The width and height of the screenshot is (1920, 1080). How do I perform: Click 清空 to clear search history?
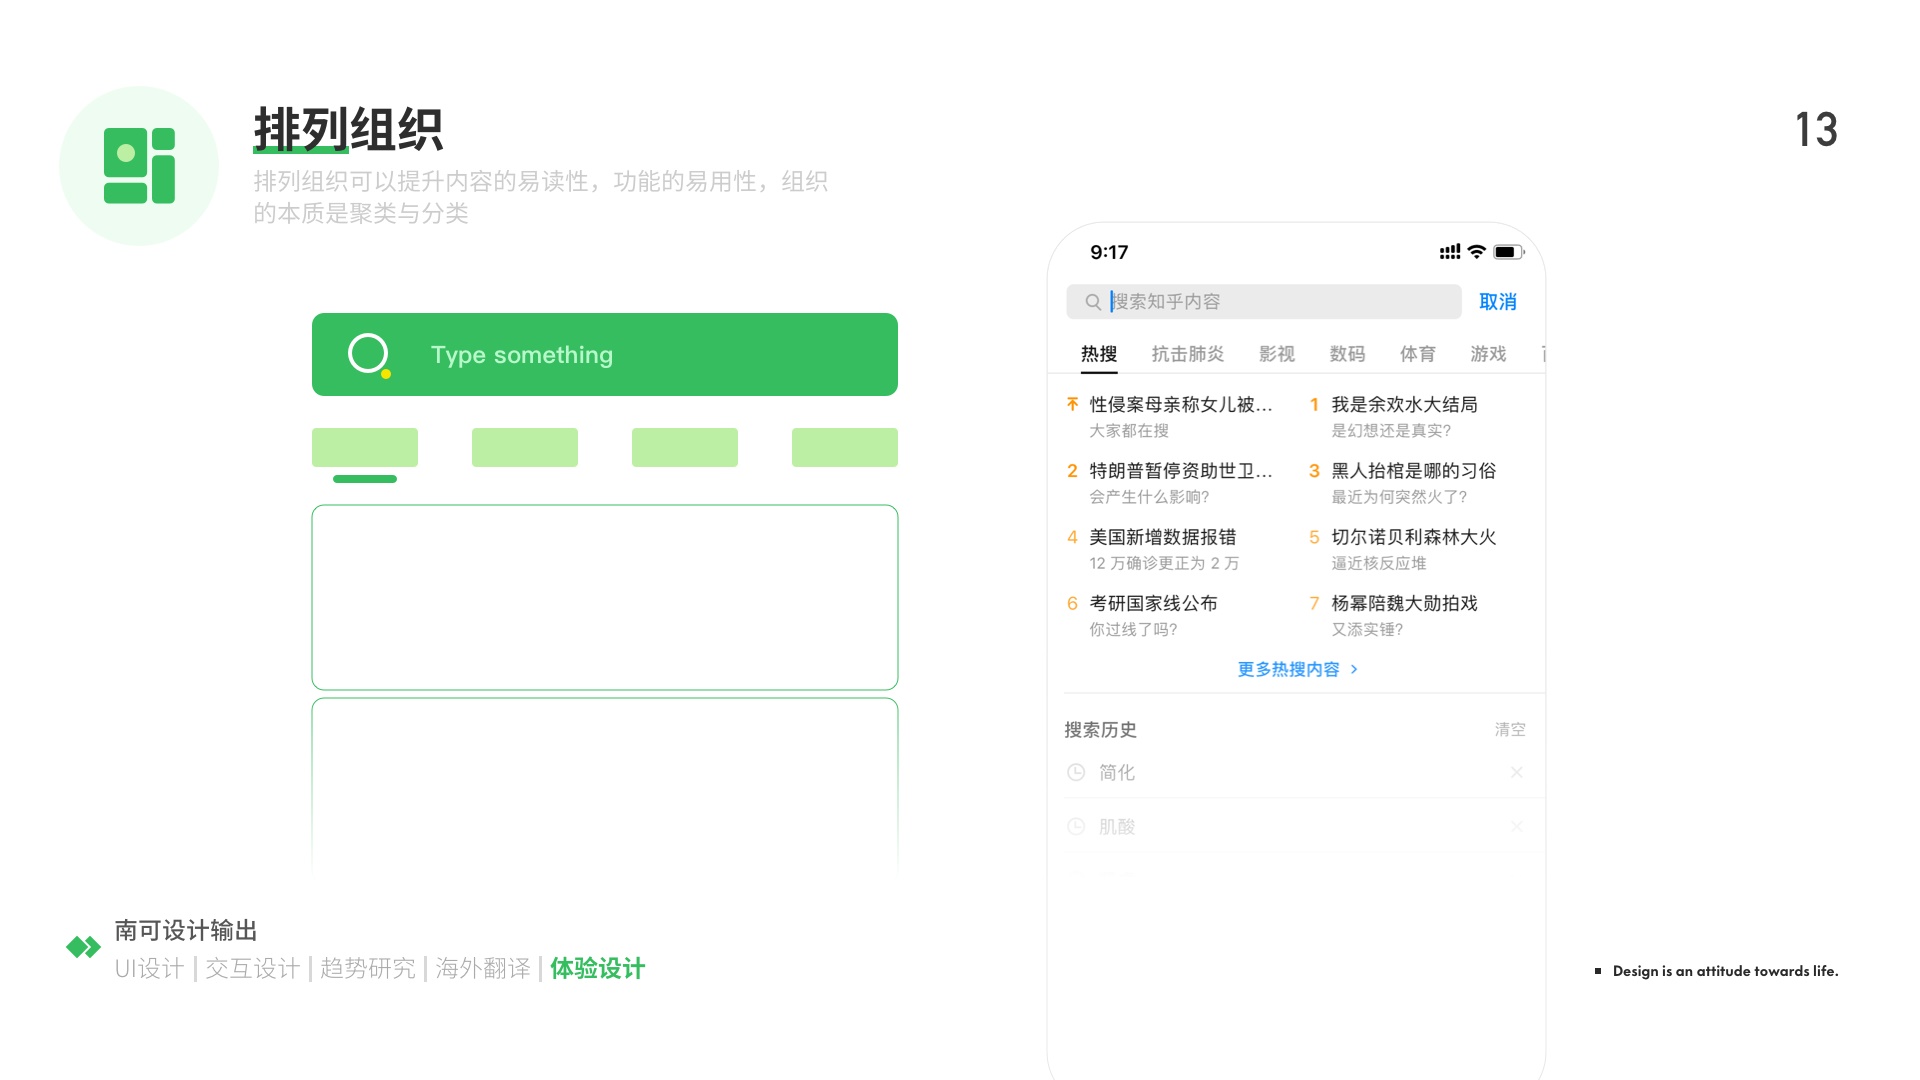(1509, 729)
